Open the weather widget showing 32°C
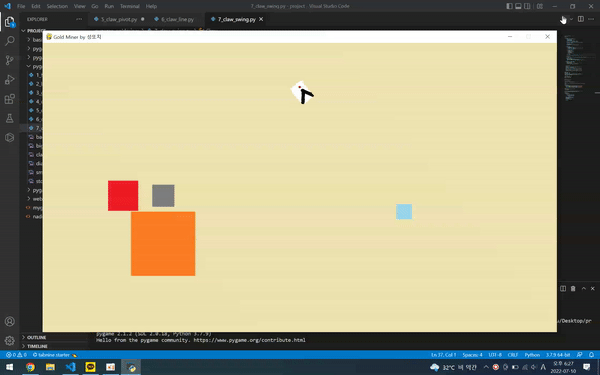600x375 pixels. 454,367
